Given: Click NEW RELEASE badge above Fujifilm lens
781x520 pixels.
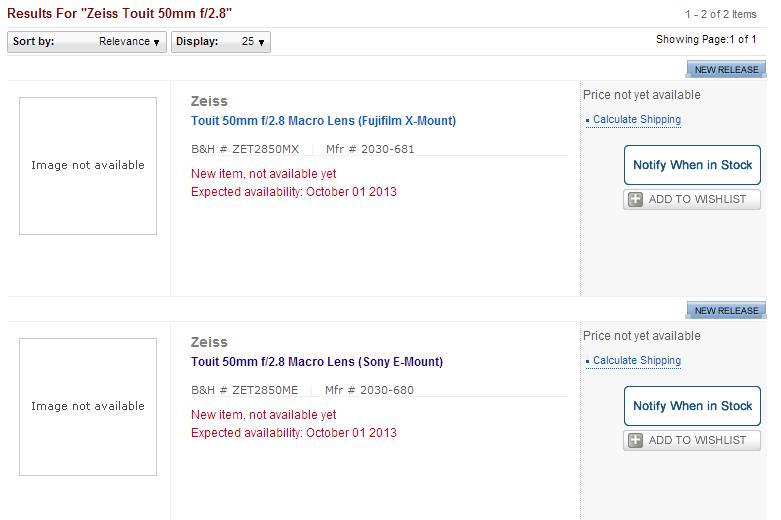Looking at the screenshot, I should click(726, 70).
